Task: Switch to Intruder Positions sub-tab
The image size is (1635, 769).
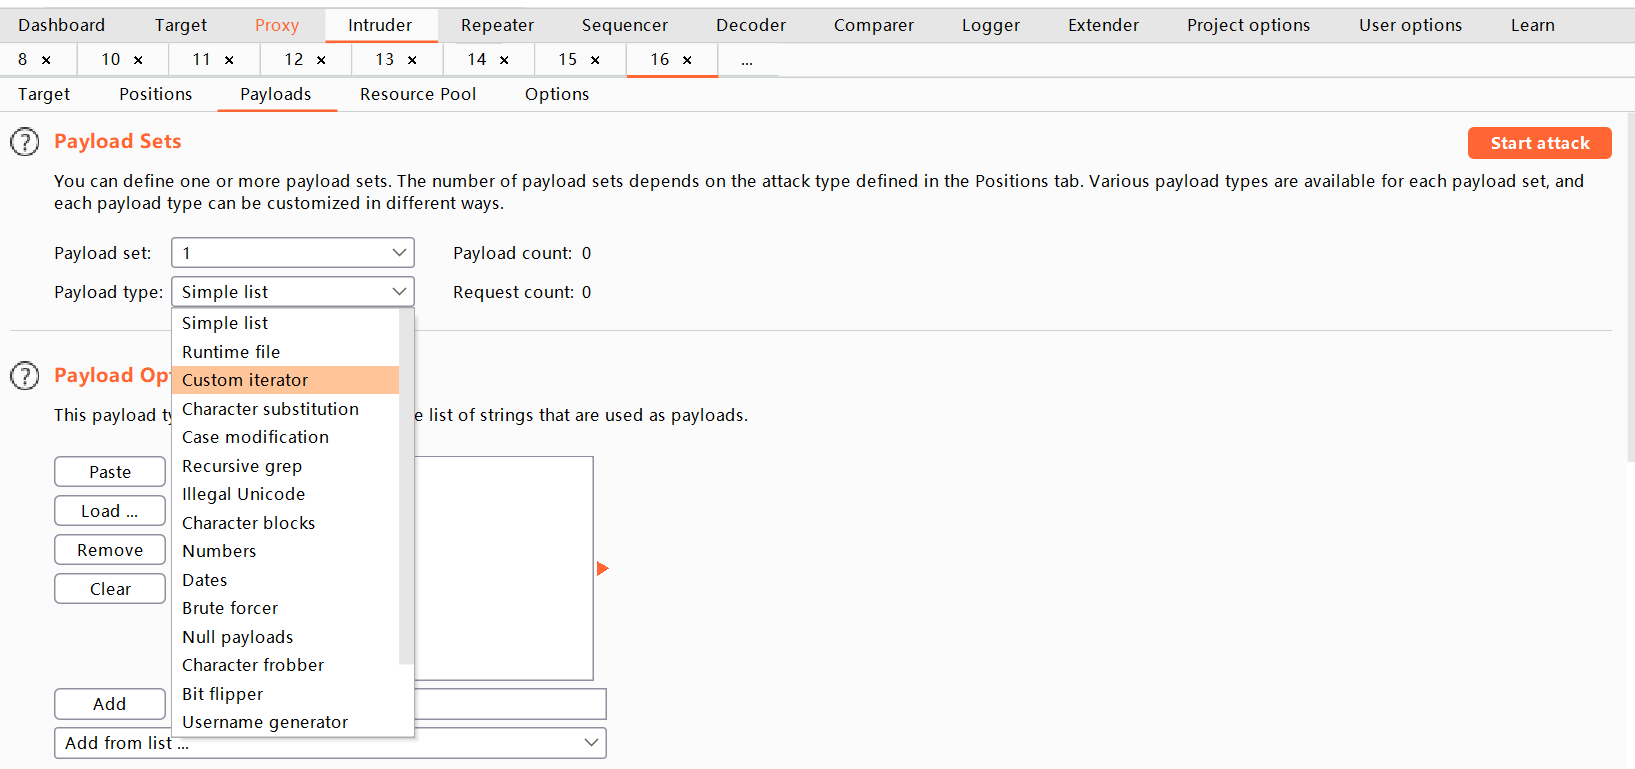Action: 155,94
